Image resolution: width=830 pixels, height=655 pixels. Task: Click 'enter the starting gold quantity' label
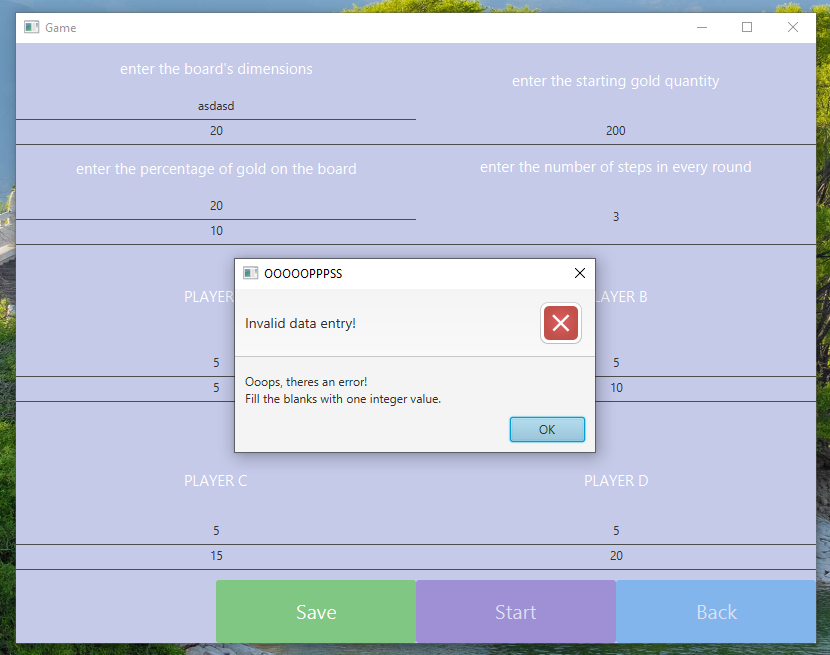coord(616,82)
